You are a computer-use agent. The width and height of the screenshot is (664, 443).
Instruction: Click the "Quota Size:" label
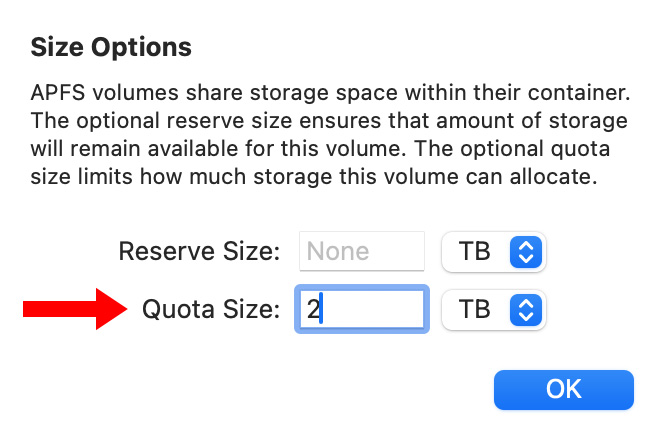(211, 310)
